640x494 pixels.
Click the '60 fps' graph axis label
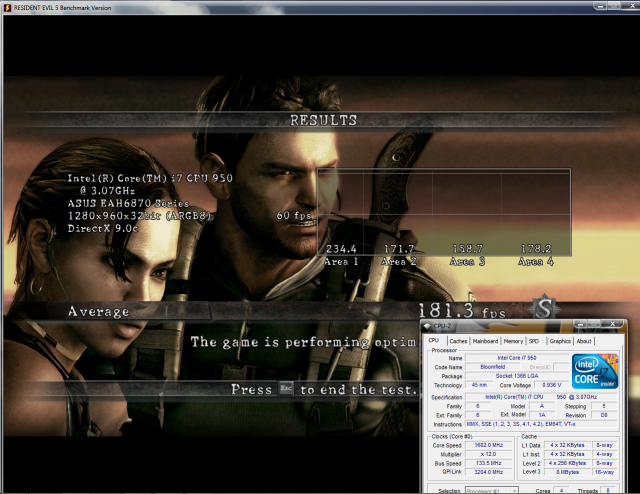293,215
